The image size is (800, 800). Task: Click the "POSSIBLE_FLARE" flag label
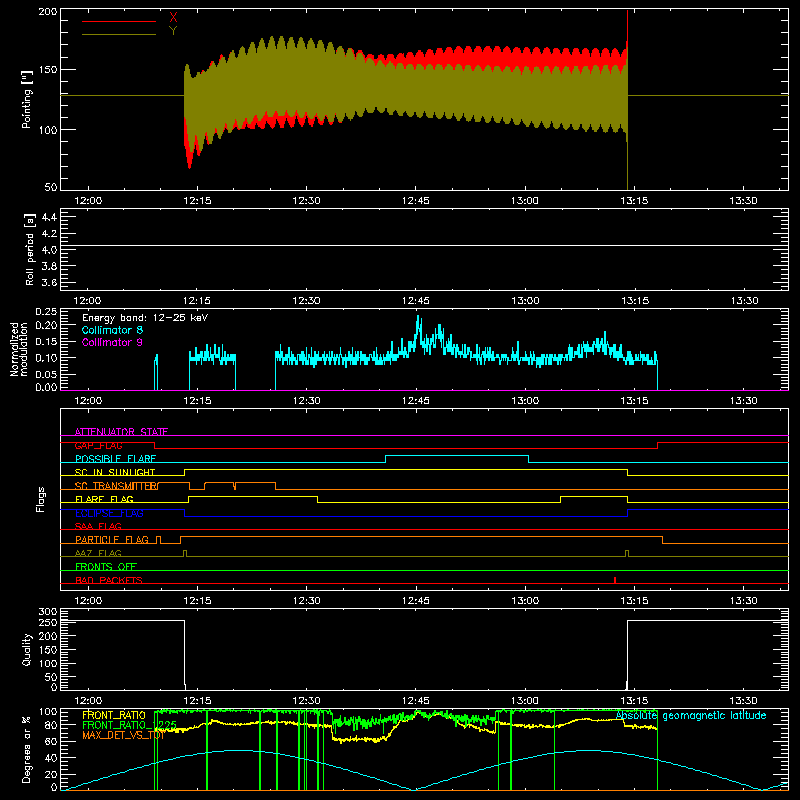tap(115, 459)
